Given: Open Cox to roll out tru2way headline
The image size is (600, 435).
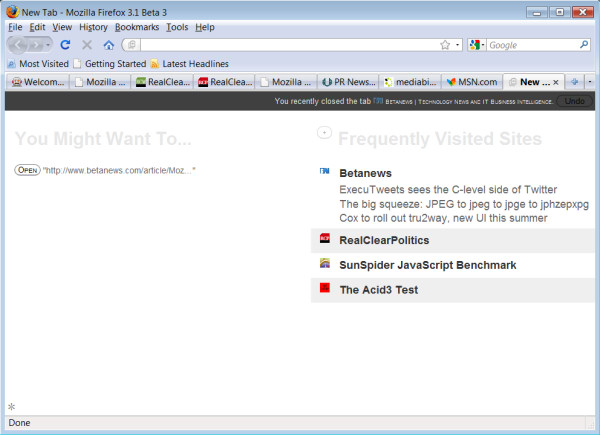Looking at the screenshot, I should 443,218.
